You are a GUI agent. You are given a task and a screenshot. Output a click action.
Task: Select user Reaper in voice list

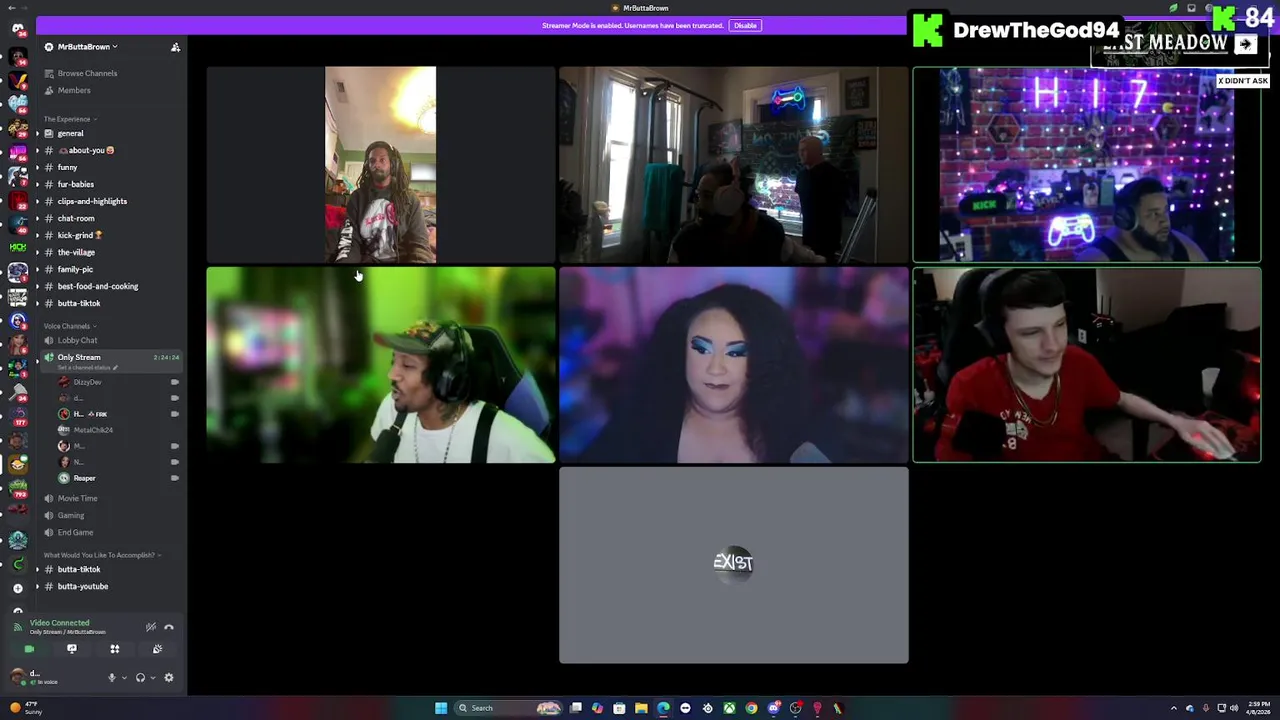(x=84, y=478)
